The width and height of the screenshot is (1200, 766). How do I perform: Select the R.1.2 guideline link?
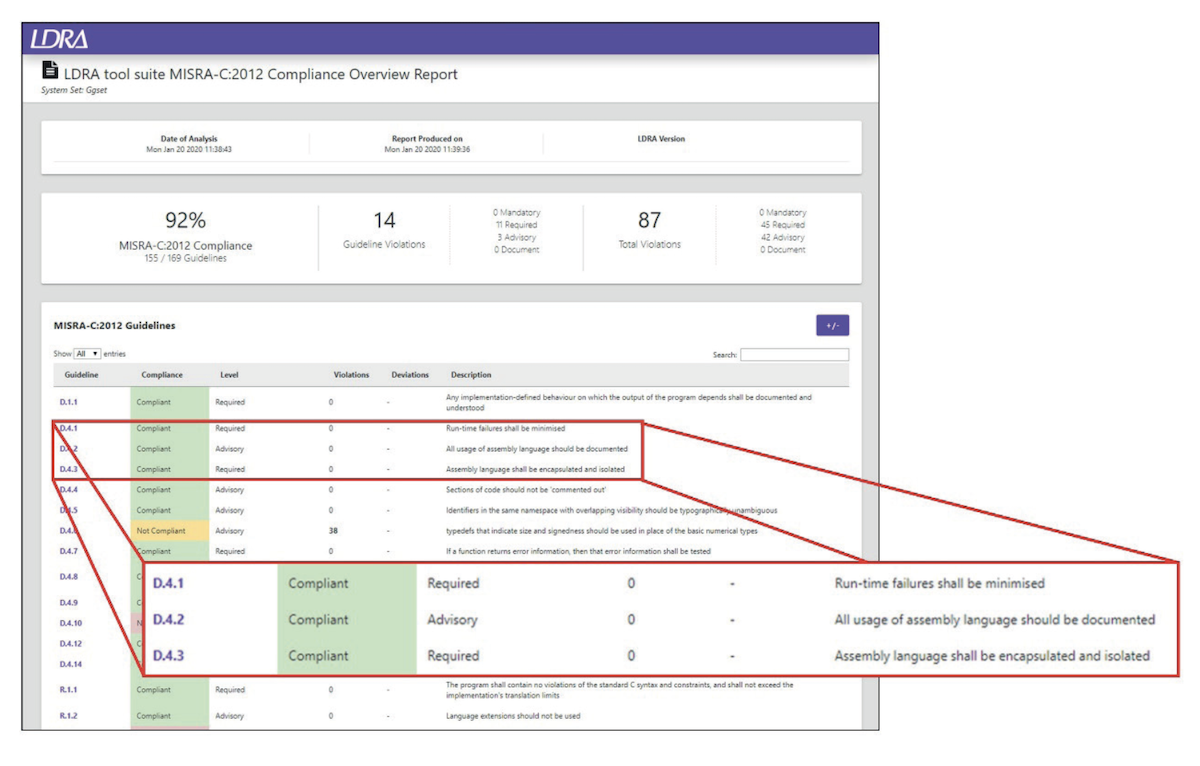(69, 716)
